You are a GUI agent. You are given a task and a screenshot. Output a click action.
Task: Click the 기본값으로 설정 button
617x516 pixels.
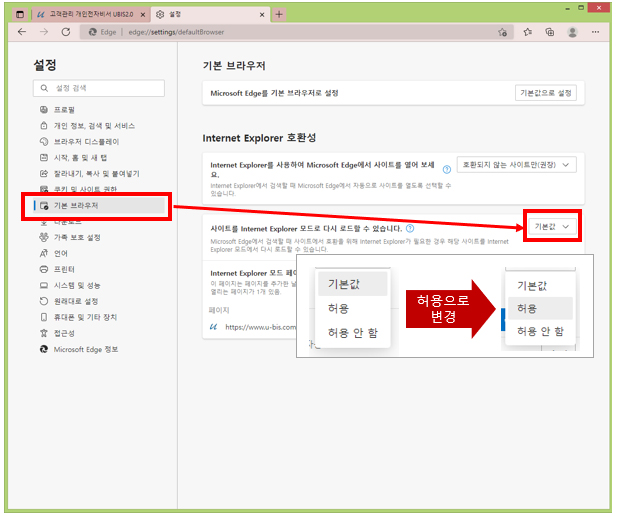[546, 93]
